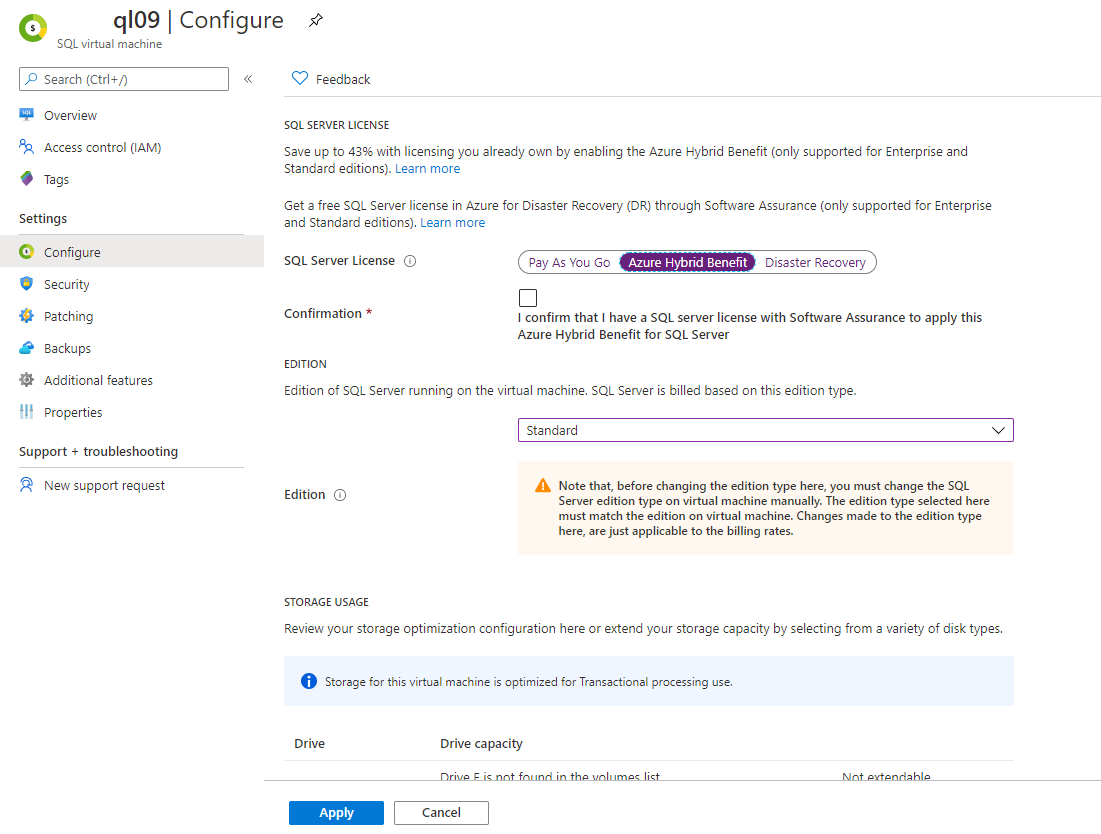
Task: Click the Feedback heart icon
Action: point(300,79)
